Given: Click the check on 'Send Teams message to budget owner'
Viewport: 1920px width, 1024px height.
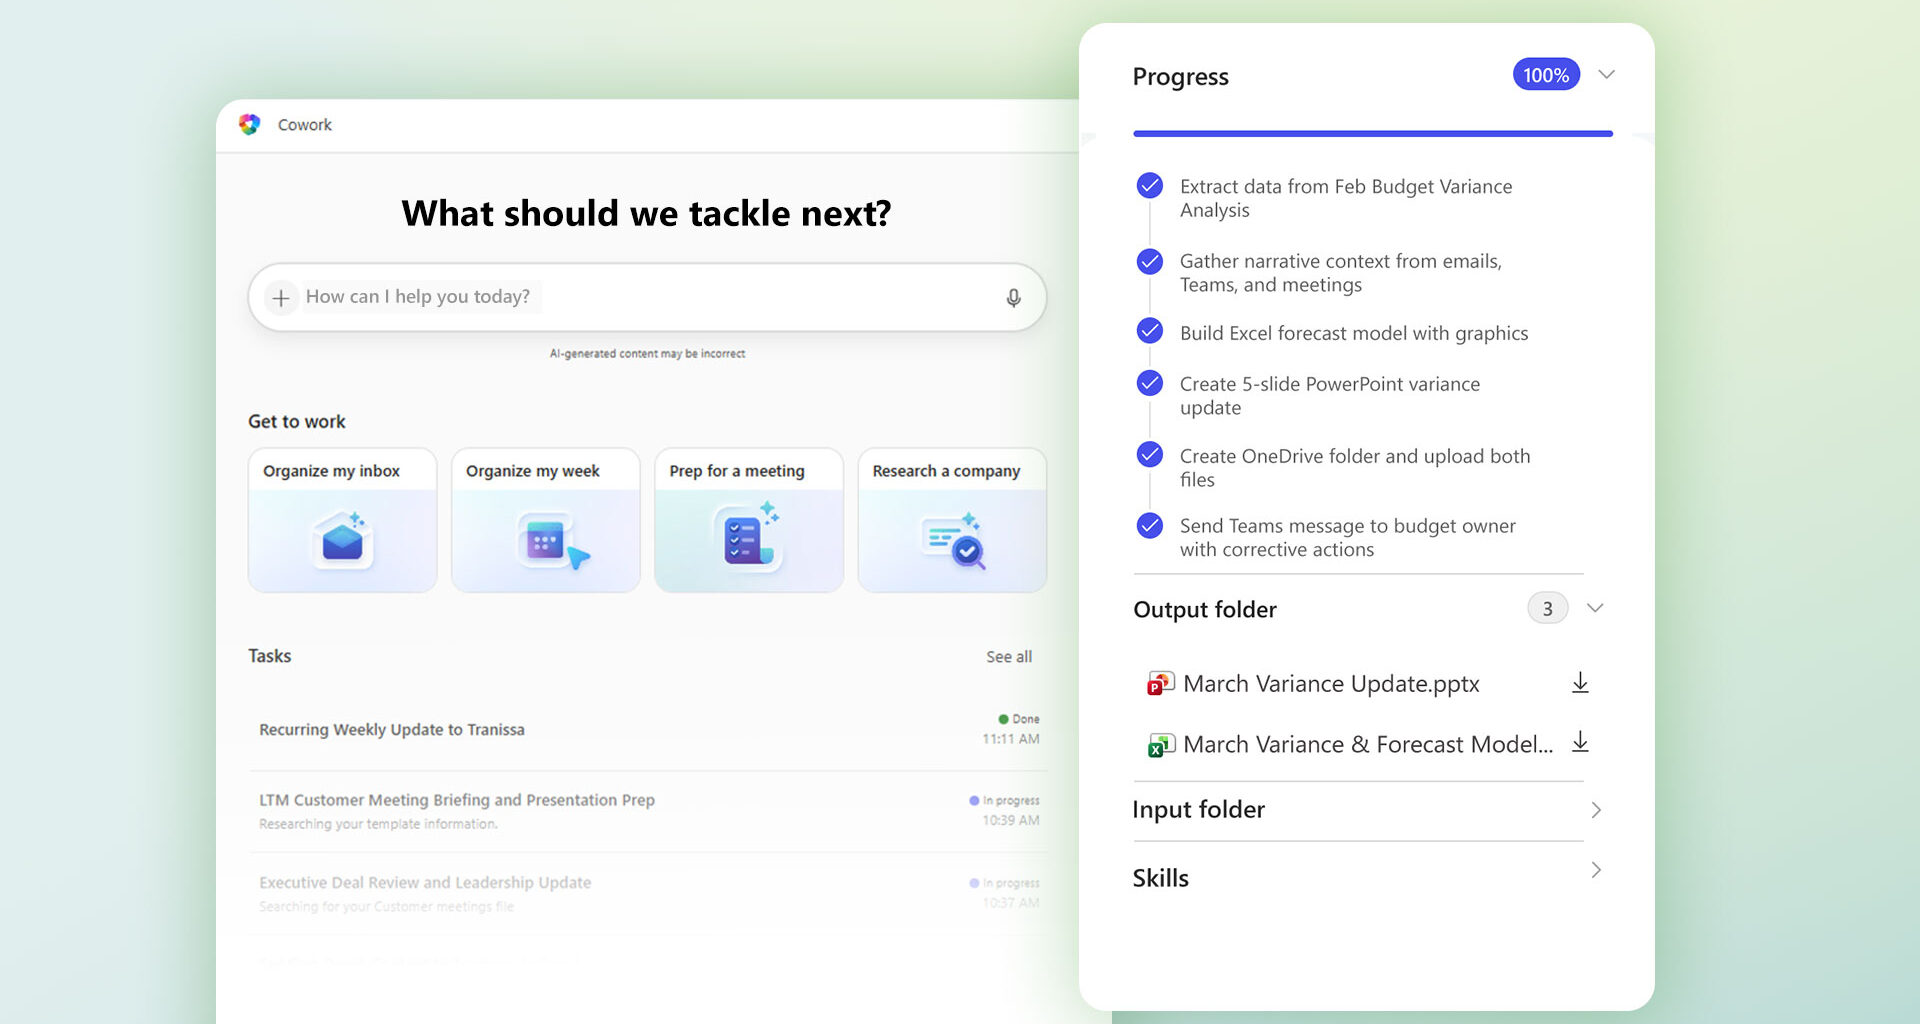Looking at the screenshot, I should click(1149, 525).
